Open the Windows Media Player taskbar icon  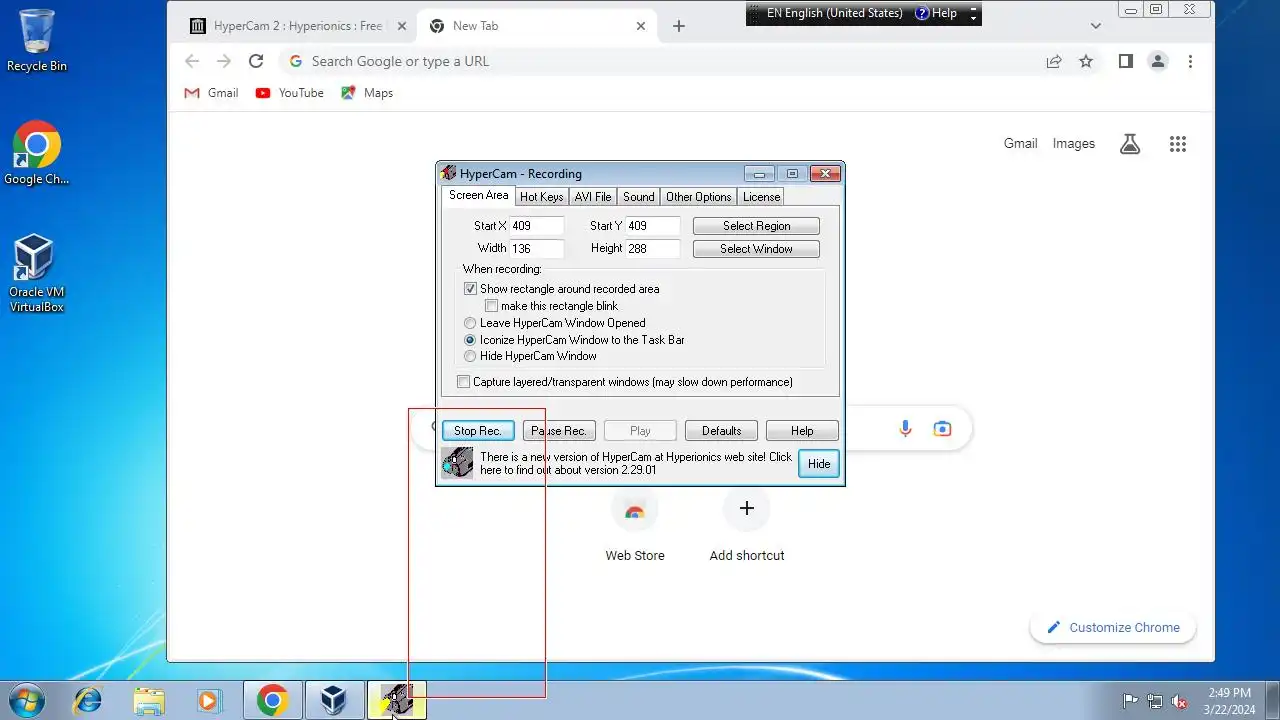[208, 700]
